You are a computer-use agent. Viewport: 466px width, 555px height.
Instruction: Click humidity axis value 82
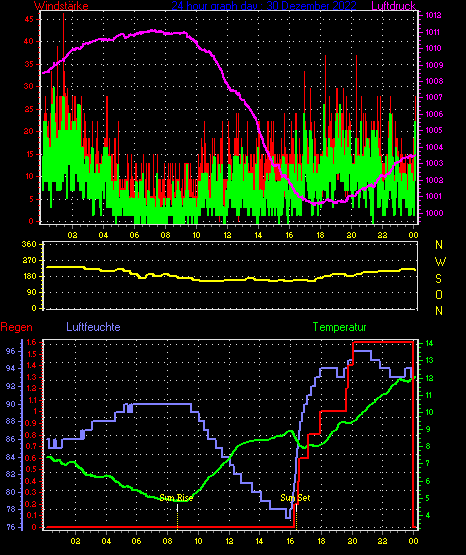coord(11,474)
